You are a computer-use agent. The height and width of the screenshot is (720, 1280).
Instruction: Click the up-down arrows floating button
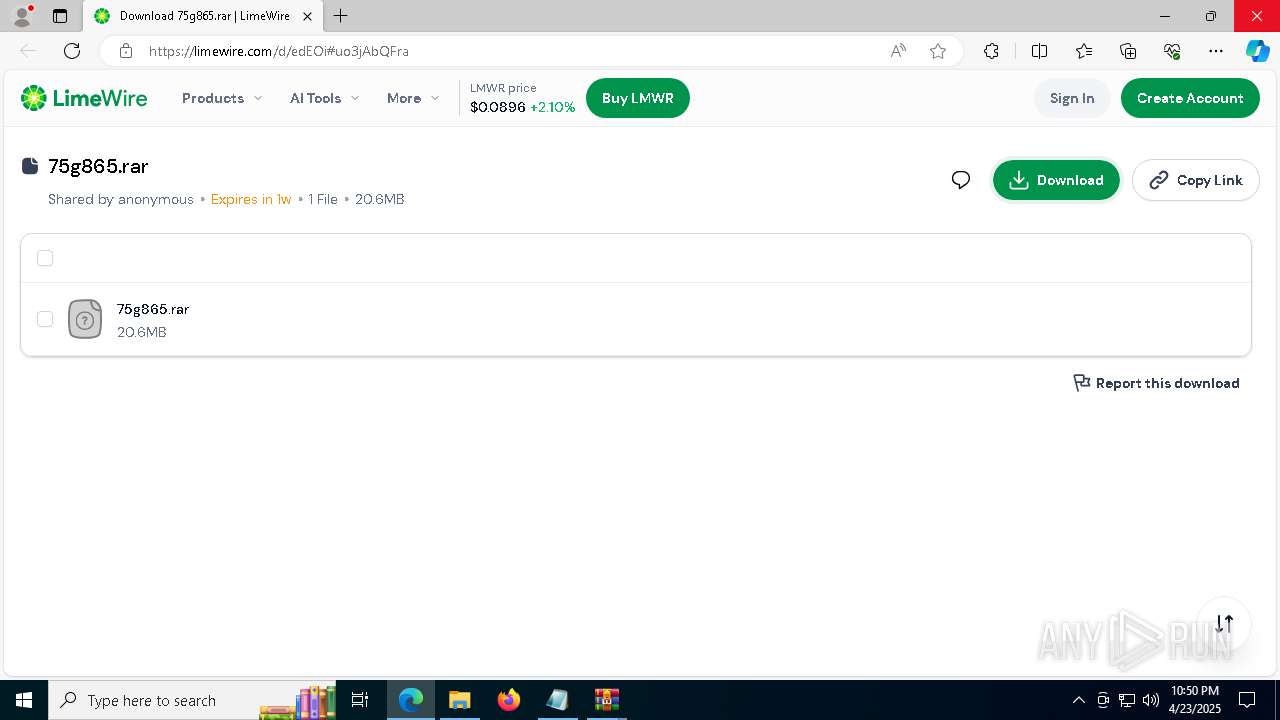pyautogui.click(x=1224, y=624)
